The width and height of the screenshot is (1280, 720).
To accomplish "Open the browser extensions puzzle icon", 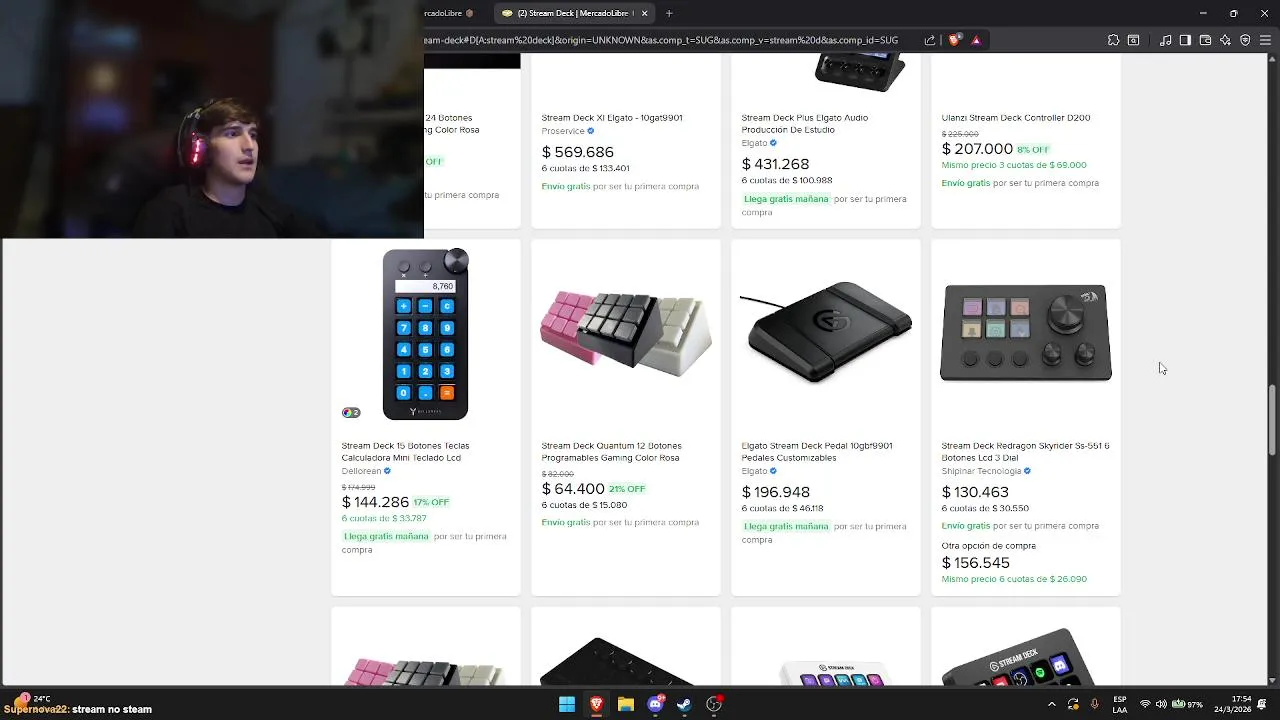I will [x=1113, y=40].
